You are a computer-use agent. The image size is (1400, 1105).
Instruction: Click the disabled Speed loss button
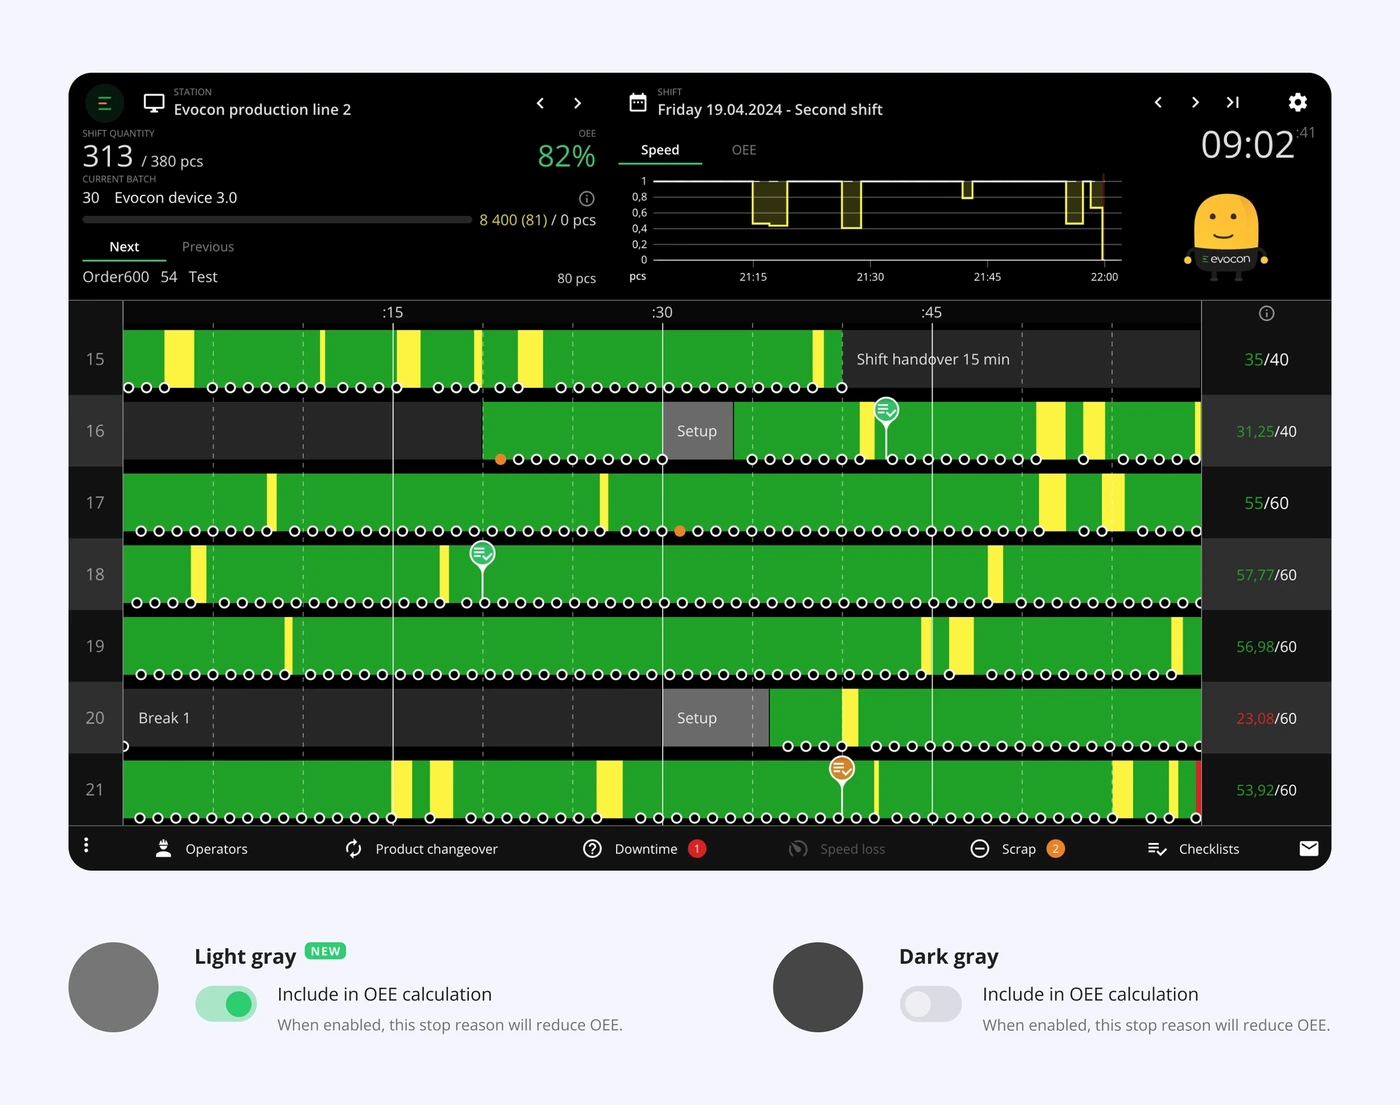point(837,849)
